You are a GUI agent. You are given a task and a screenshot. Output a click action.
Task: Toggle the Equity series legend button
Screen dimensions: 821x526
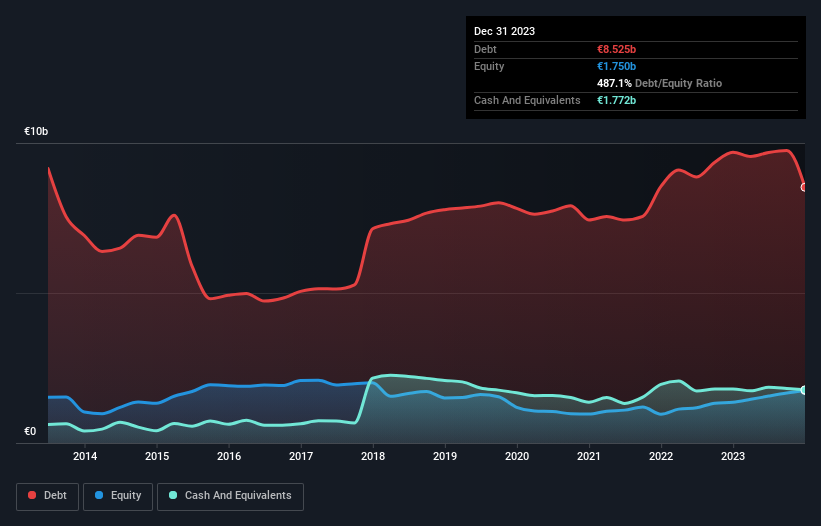[118, 496]
